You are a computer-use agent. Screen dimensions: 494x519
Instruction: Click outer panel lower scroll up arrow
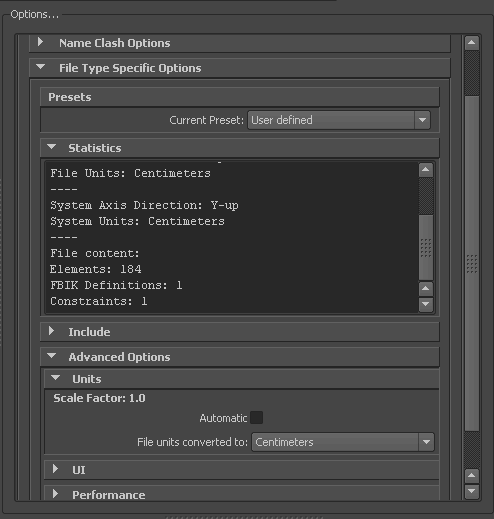click(472, 476)
